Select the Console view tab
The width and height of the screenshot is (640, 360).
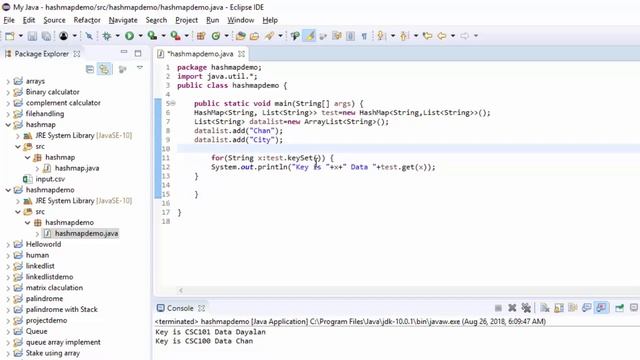[x=180, y=308]
